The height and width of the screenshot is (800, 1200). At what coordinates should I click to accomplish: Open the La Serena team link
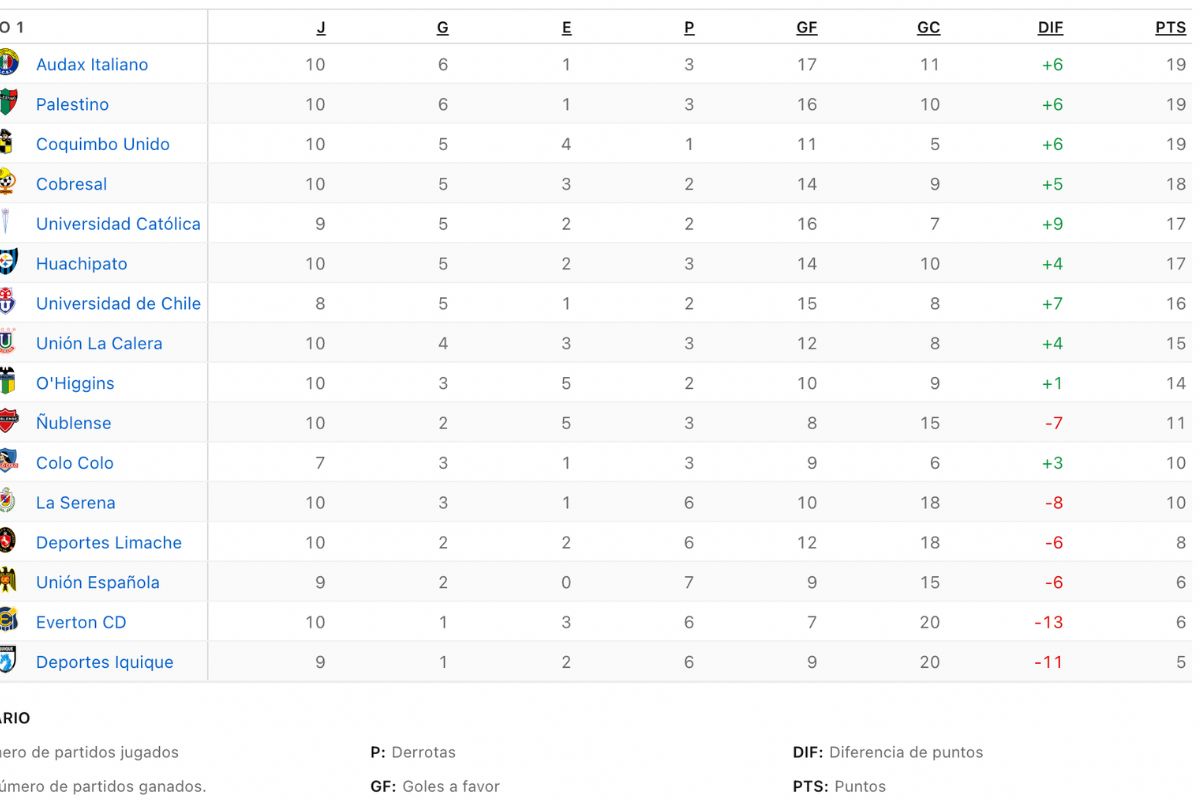[x=76, y=503]
